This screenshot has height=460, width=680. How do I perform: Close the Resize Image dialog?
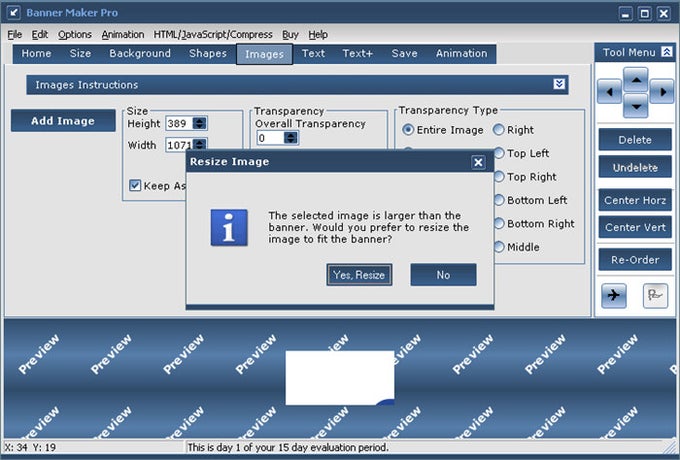tap(478, 162)
